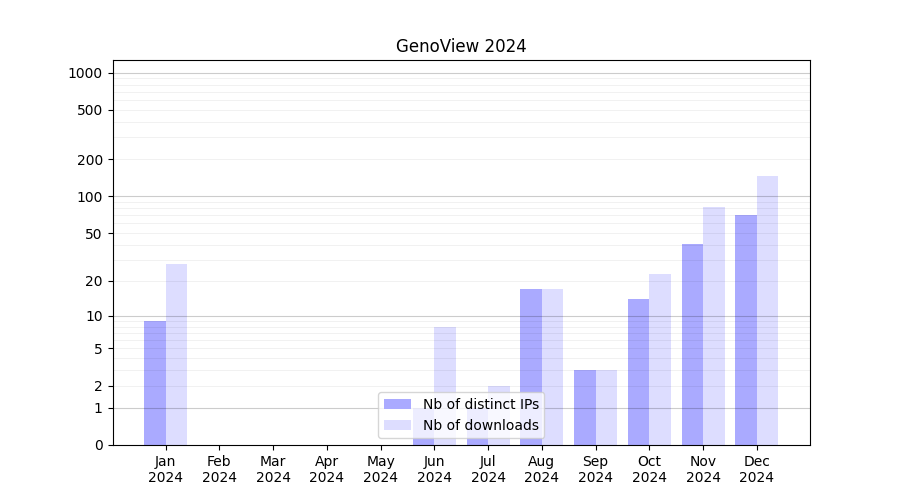Select the Nb of downloads legend label

[x=480, y=425]
